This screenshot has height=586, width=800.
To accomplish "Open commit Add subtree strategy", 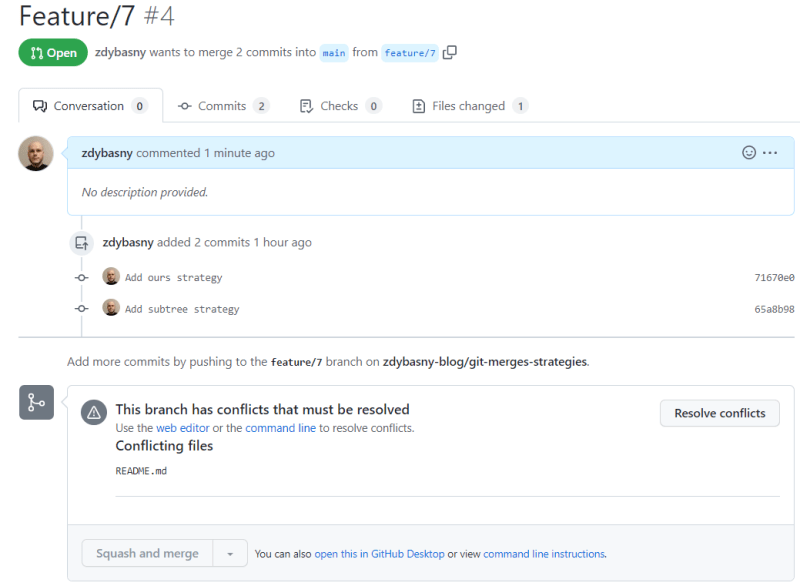I will pyautogui.click(x=182, y=309).
